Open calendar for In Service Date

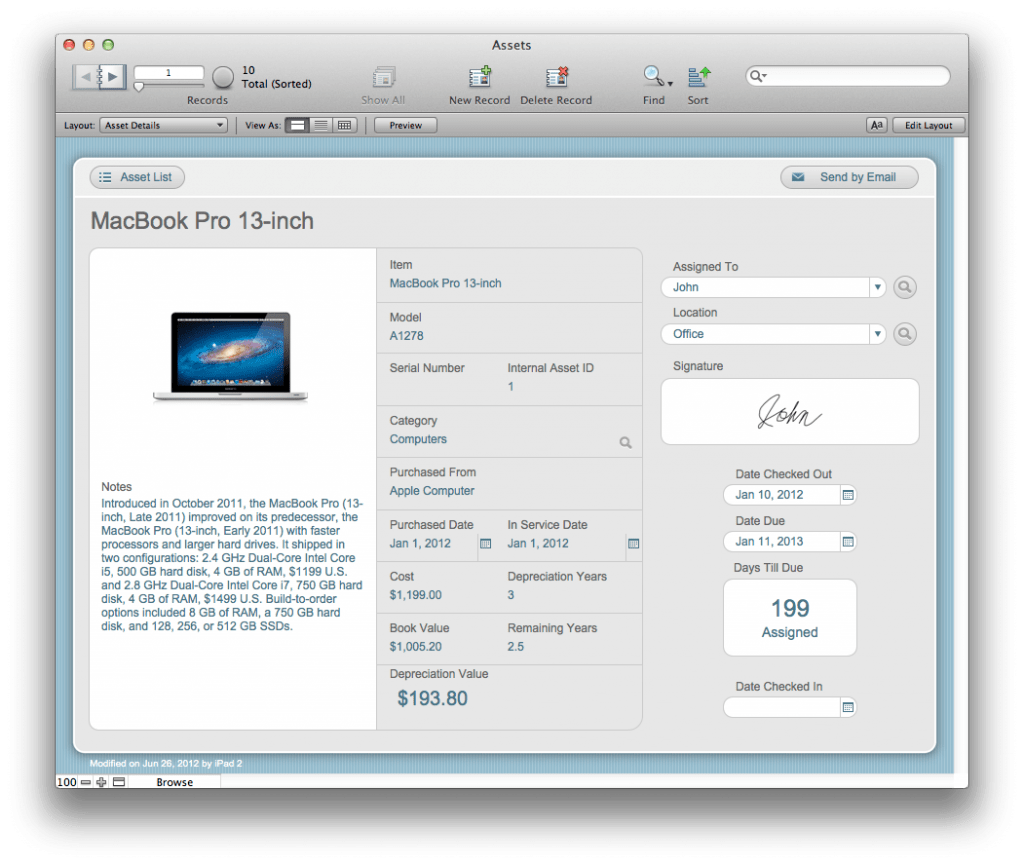click(x=633, y=544)
